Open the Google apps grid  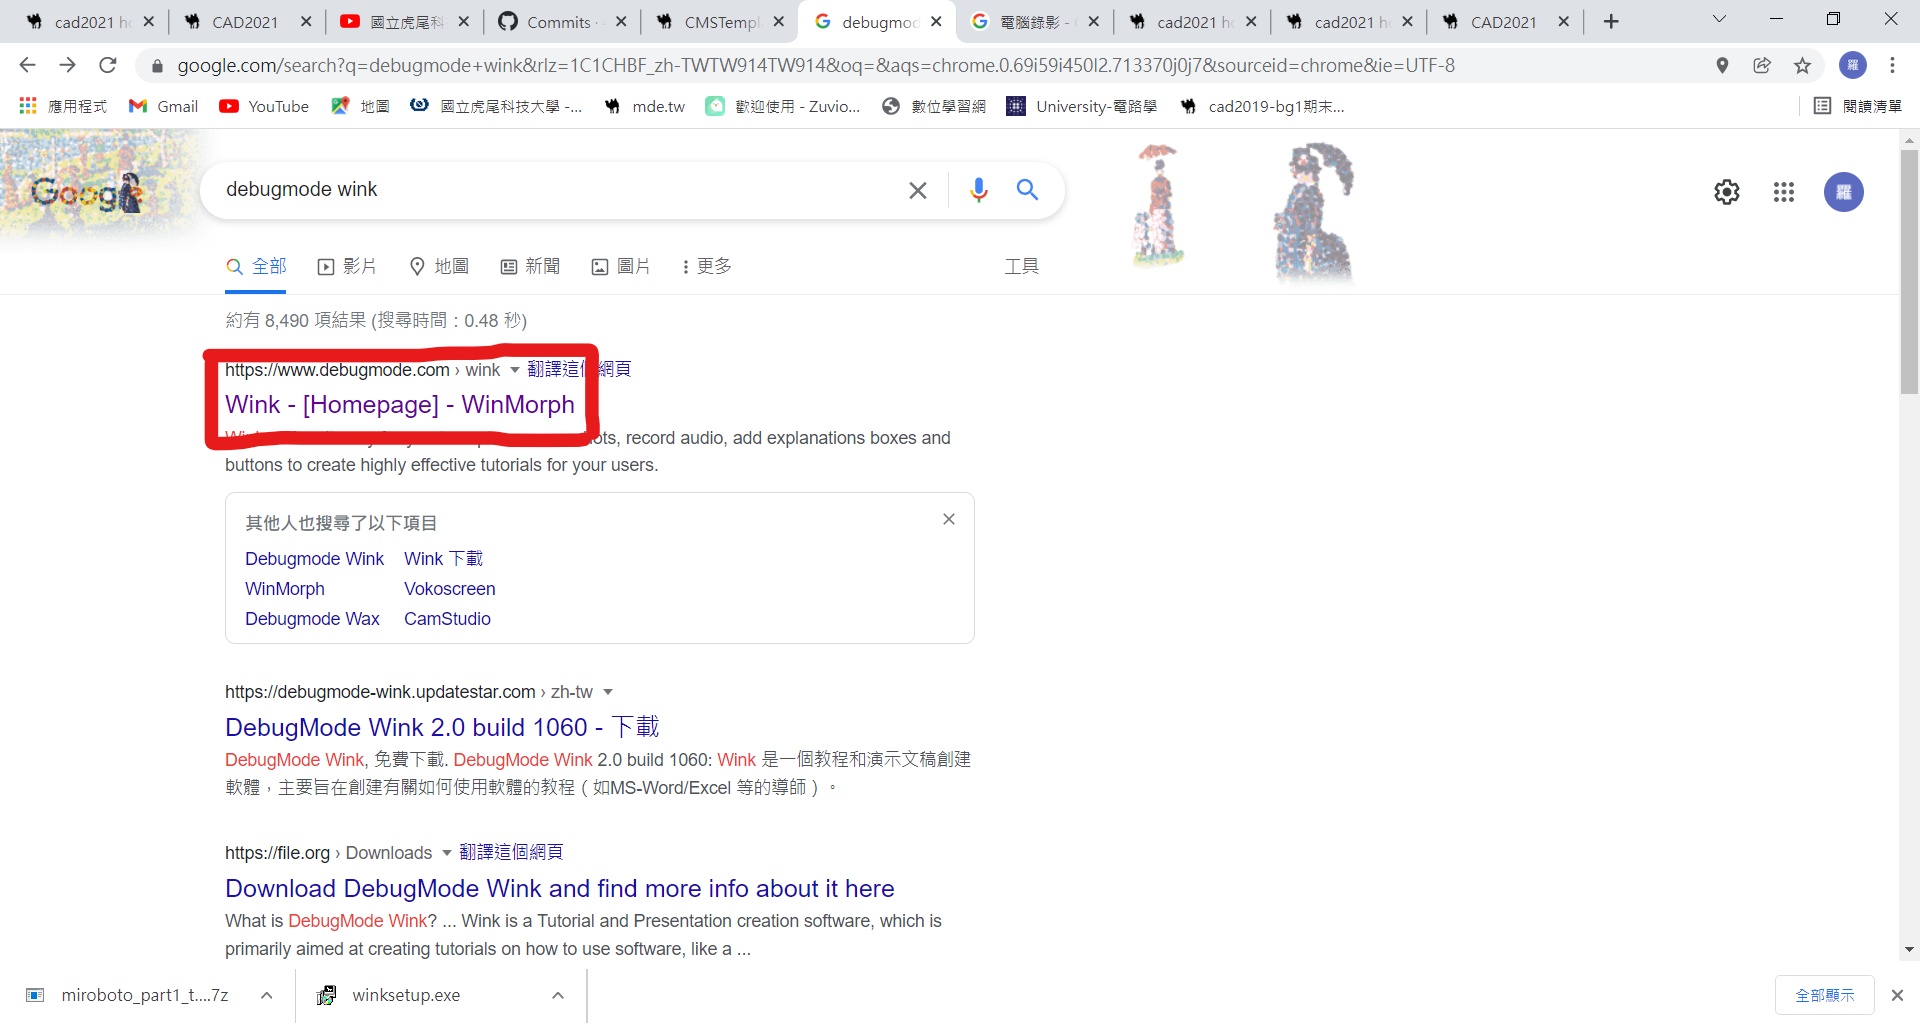click(1784, 192)
